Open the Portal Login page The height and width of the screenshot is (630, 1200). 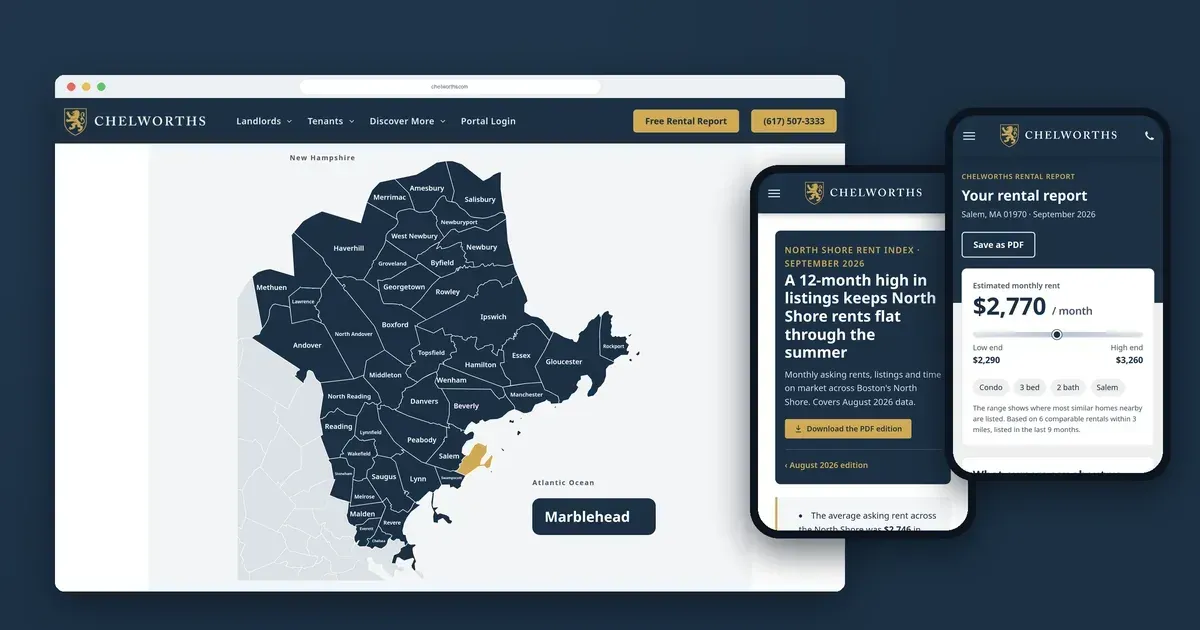[488, 121]
